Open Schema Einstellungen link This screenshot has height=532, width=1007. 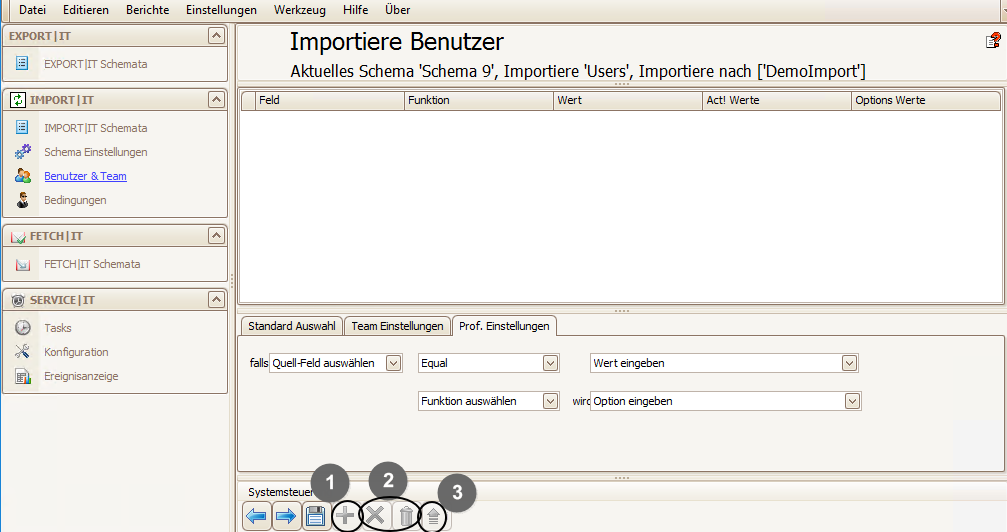pyautogui.click(x=96, y=152)
